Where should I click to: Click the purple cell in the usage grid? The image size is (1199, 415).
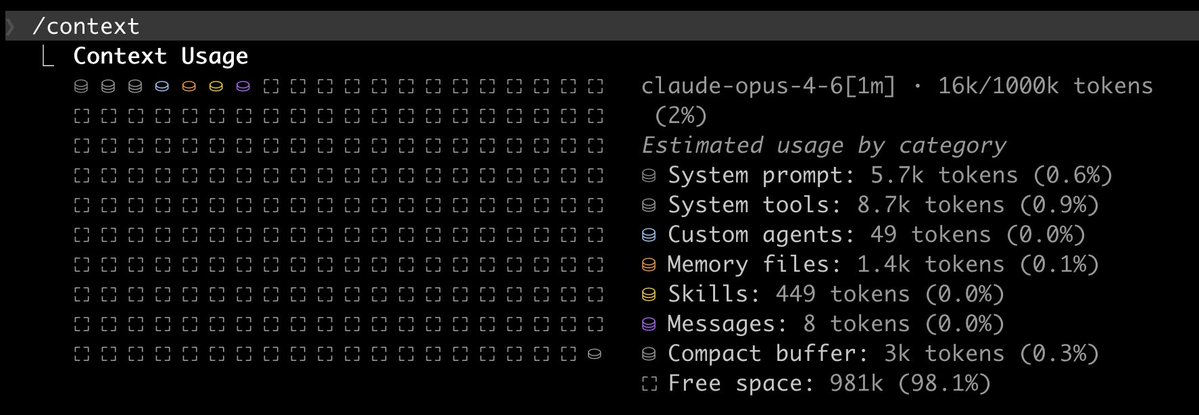point(243,87)
